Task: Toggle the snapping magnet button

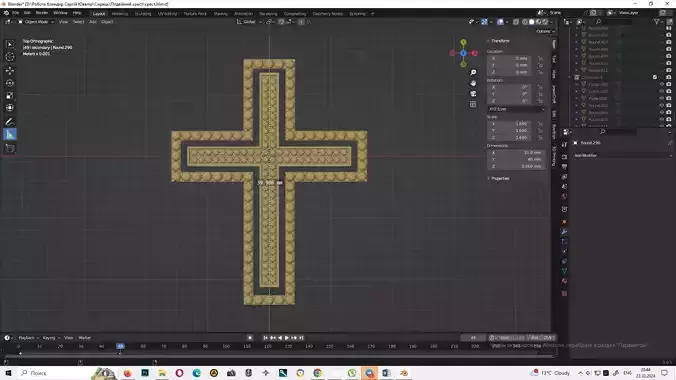Action: pyautogui.click(x=282, y=22)
